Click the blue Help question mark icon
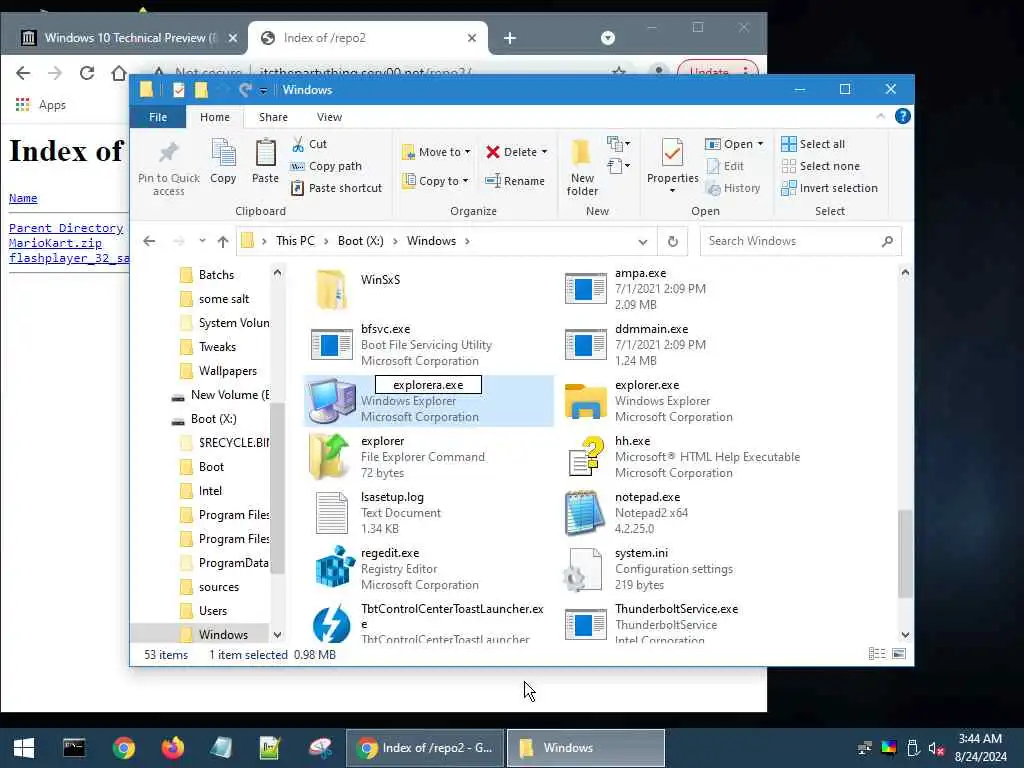Image resolution: width=1024 pixels, height=768 pixels. tap(903, 116)
